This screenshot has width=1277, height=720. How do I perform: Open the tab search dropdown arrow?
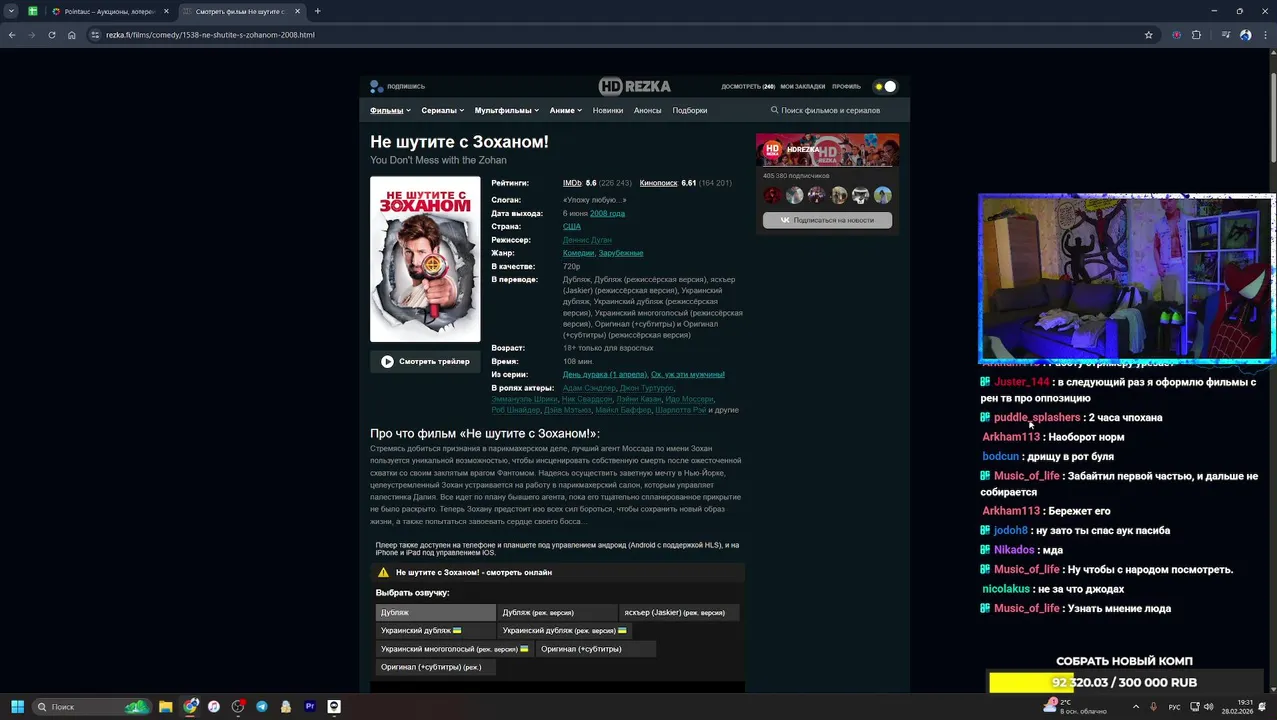(x=11, y=11)
